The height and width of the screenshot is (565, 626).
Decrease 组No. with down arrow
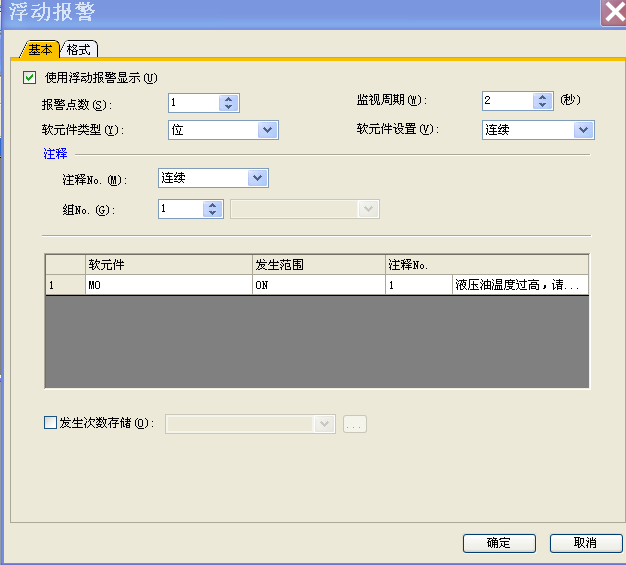[x=211, y=213]
